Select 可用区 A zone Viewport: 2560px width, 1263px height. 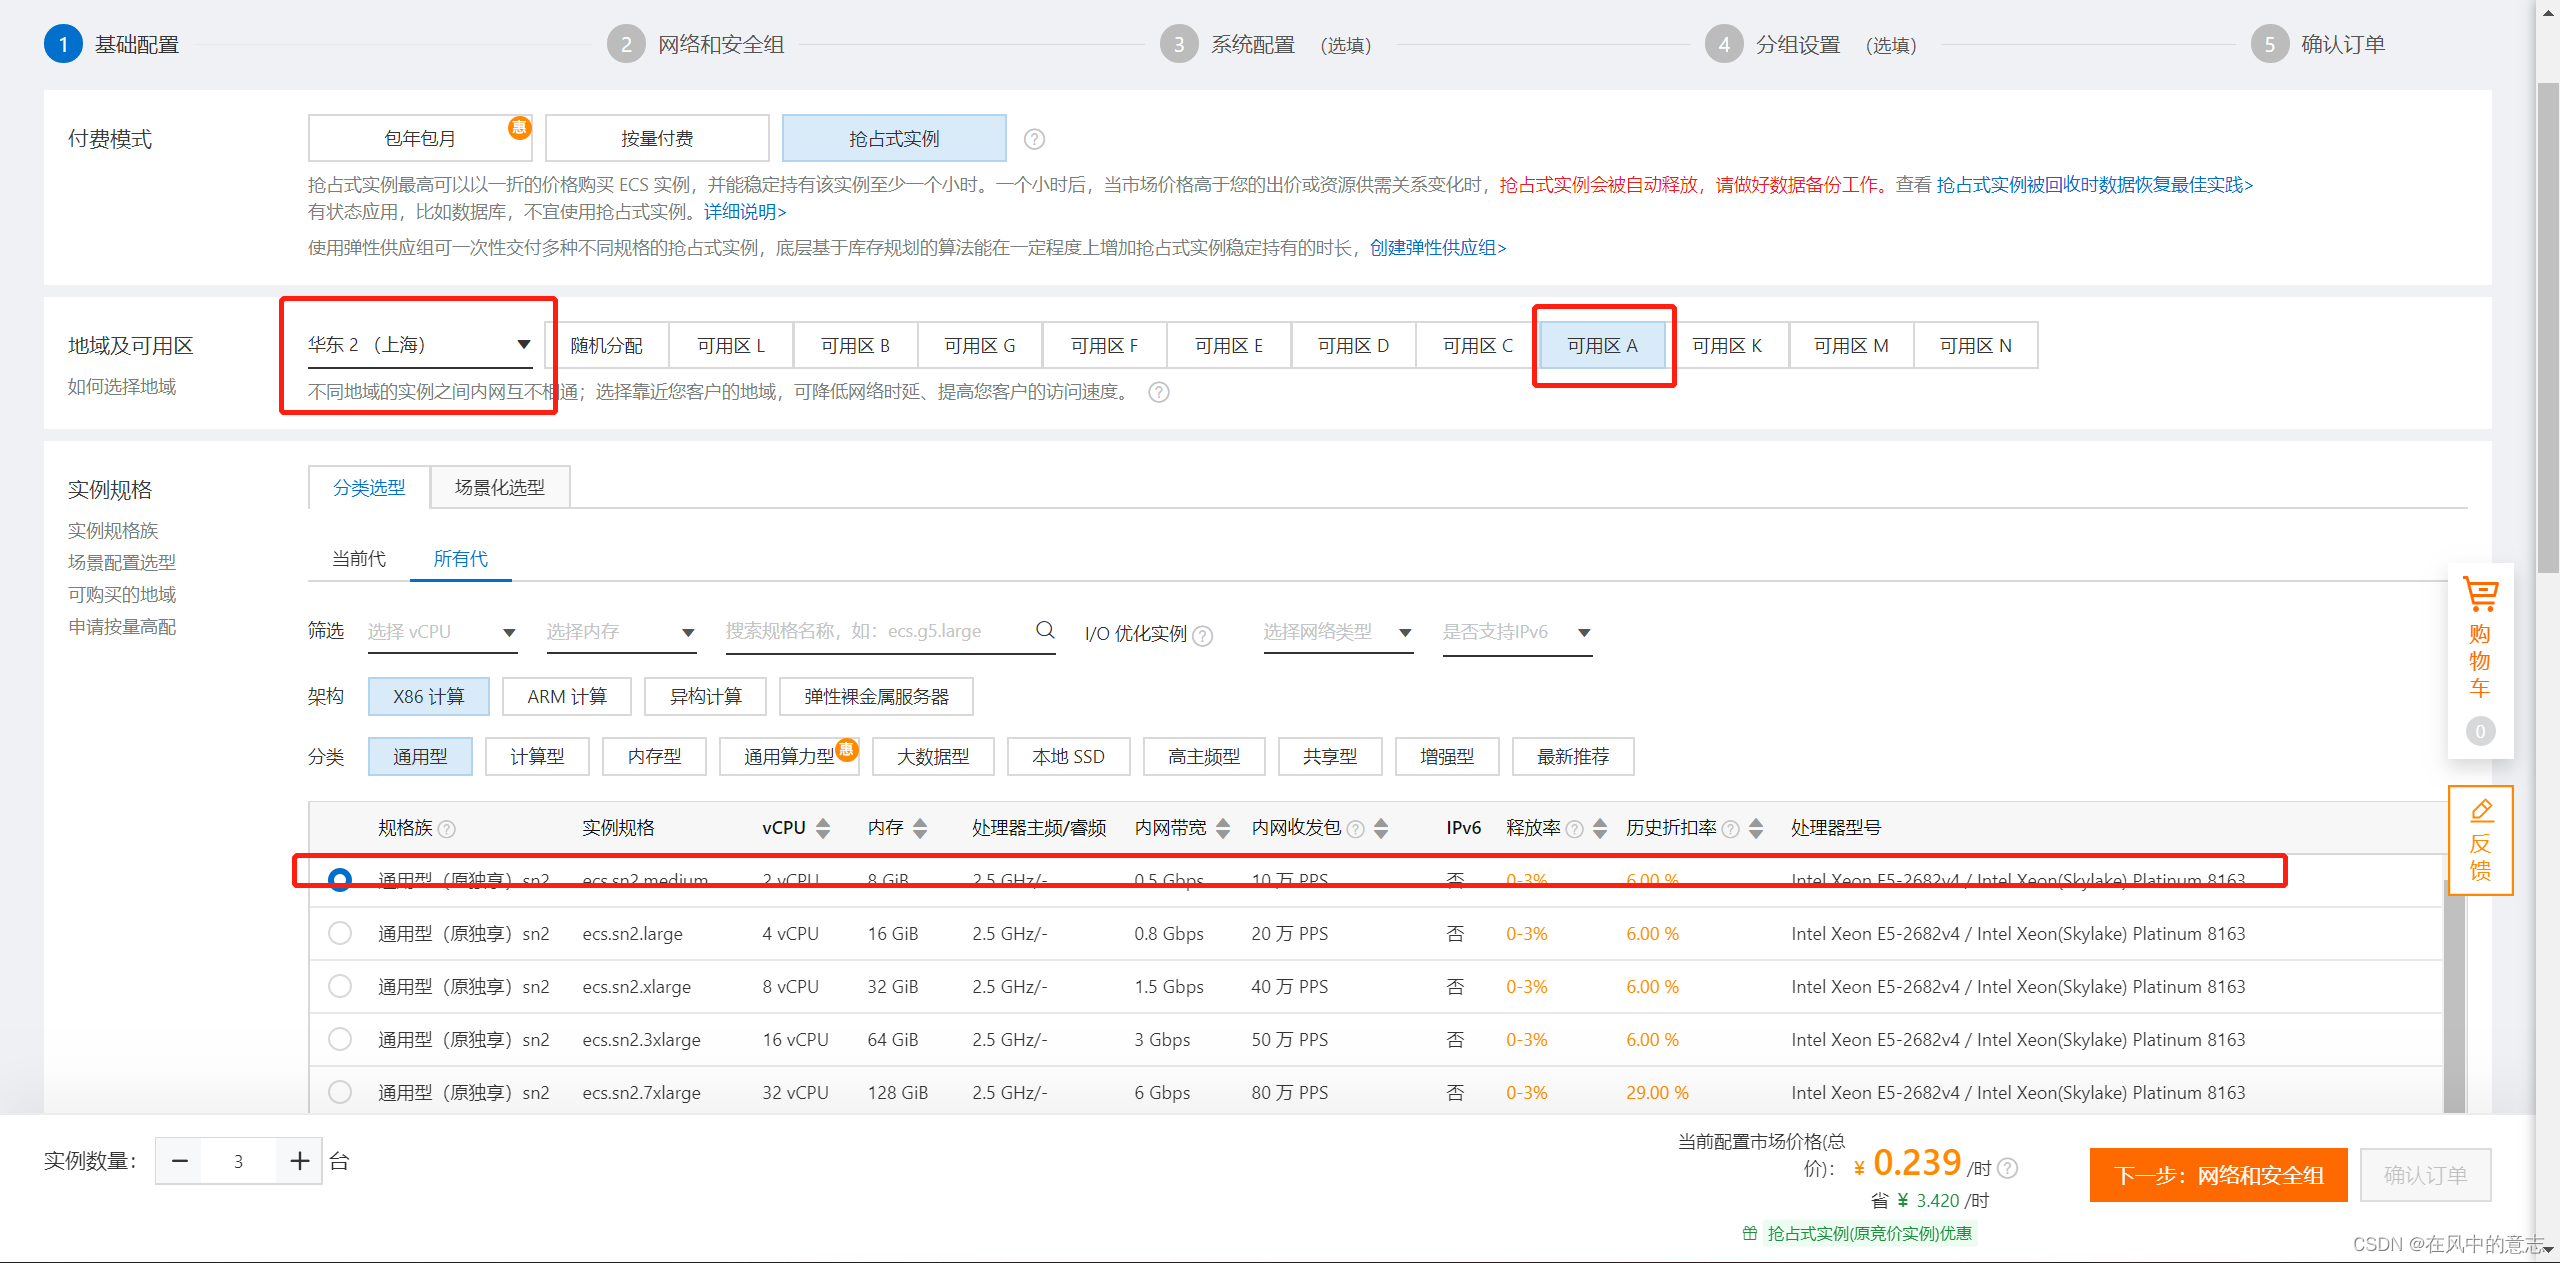pos(1603,345)
